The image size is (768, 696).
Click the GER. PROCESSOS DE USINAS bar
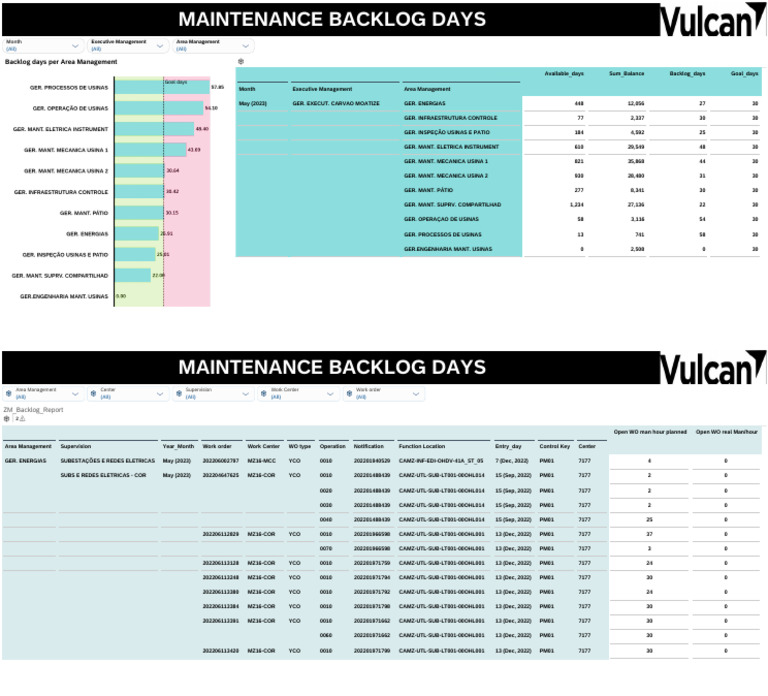pyautogui.click(x=162, y=87)
